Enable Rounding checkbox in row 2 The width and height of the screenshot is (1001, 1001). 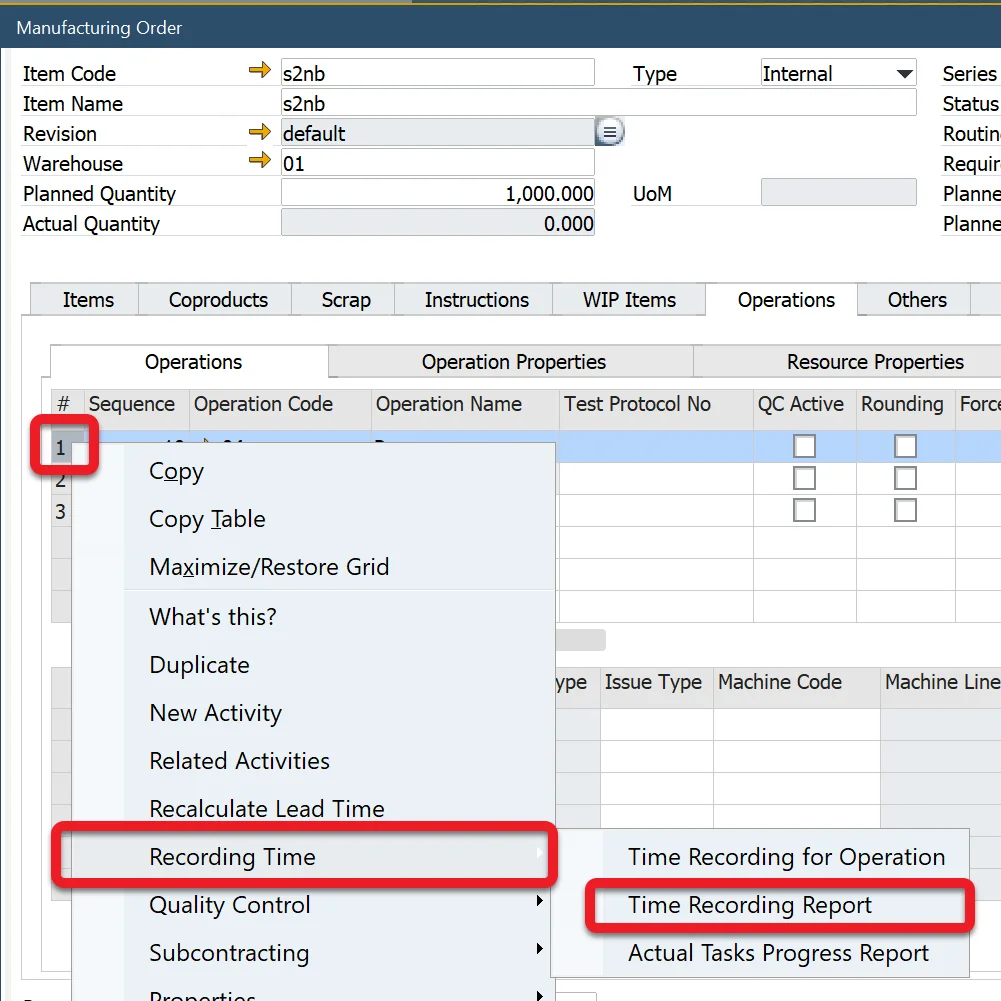pyautogui.click(x=905, y=478)
